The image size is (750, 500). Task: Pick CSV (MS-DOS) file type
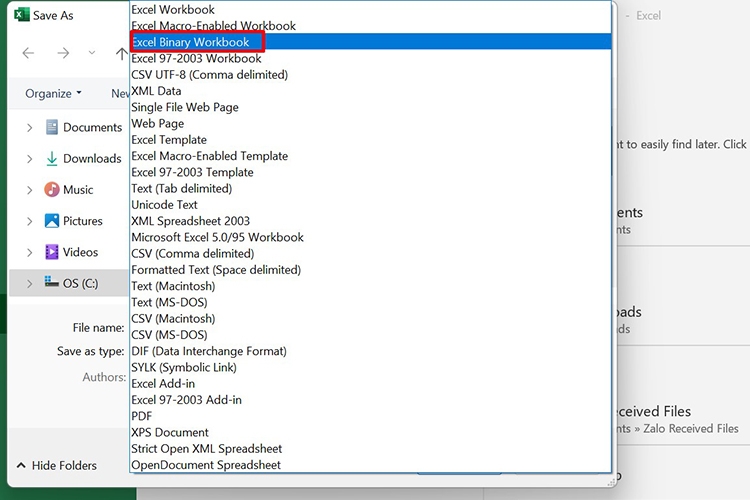click(x=370, y=335)
